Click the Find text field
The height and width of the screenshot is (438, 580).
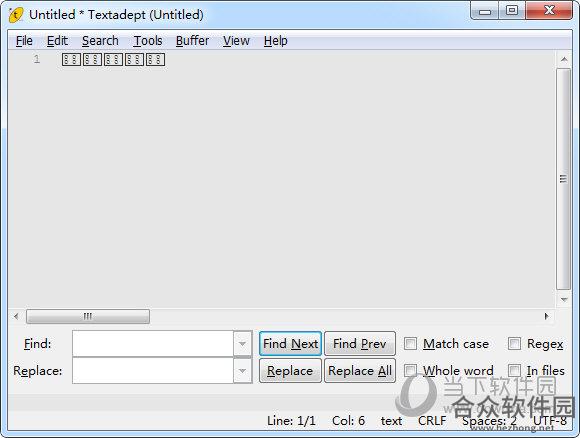click(153, 344)
